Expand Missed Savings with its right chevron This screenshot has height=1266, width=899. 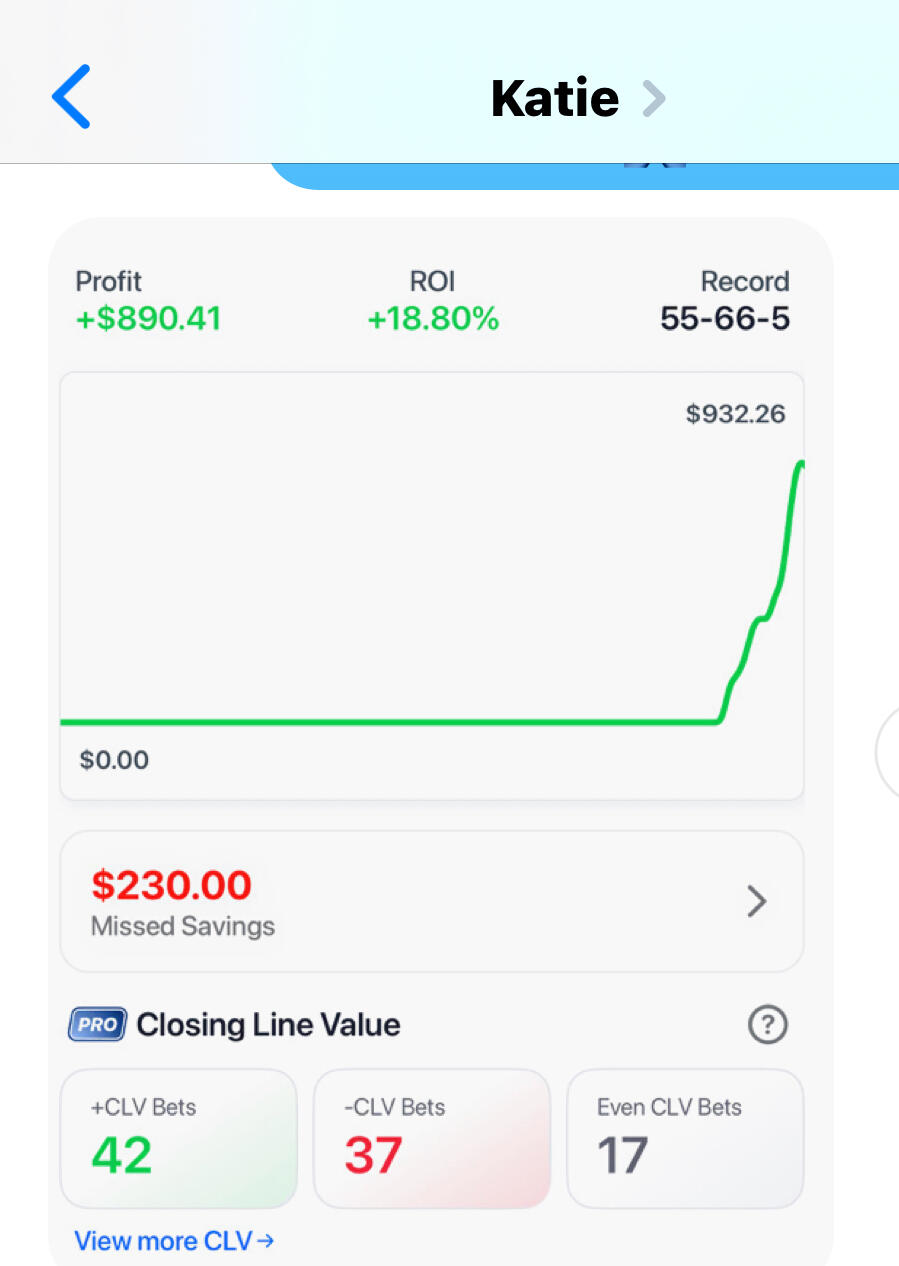(x=757, y=902)
